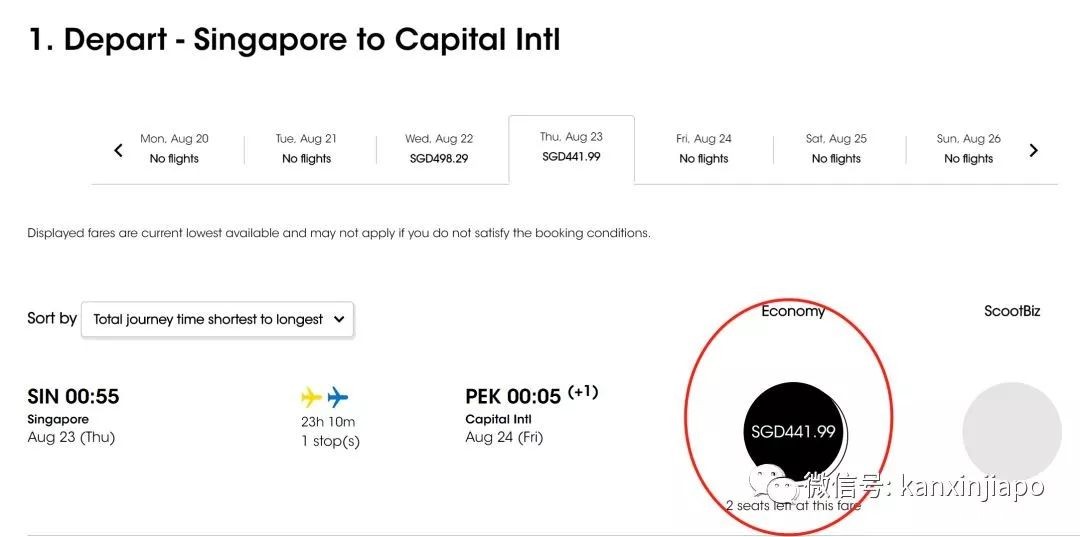1080x537 pixels.
Task: Click the previous dates left arrow
Action: (118, 150)
